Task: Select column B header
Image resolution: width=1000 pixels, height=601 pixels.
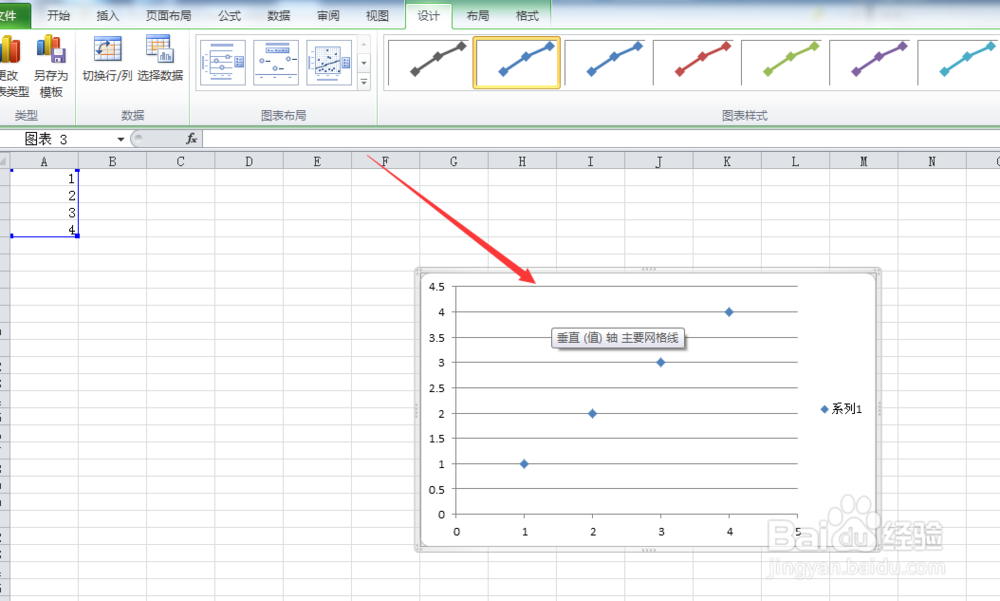Action: [x=112, y=161]
